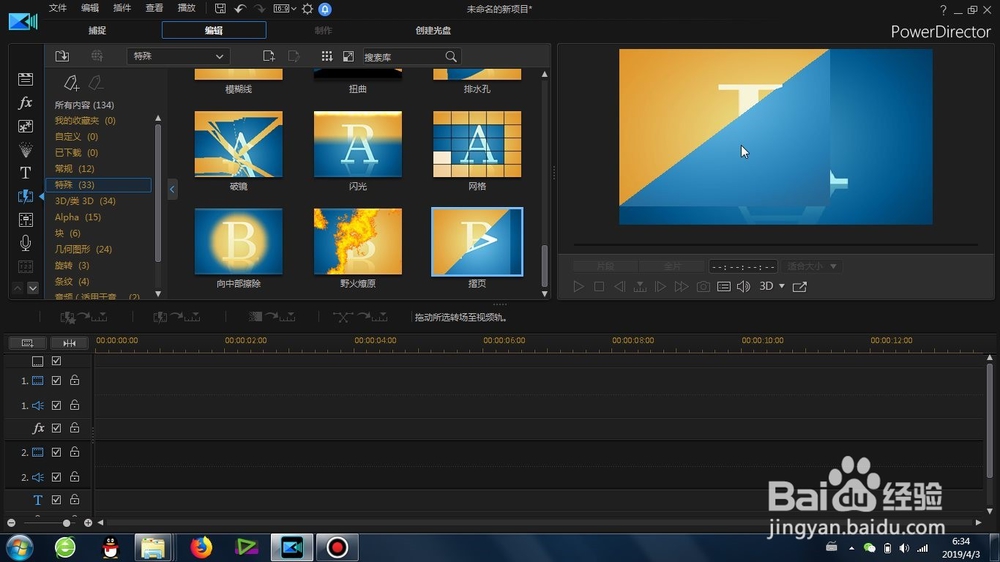
Task: Open the aspect ratio 16:9 dropdown
Action: tap(284, 9)
